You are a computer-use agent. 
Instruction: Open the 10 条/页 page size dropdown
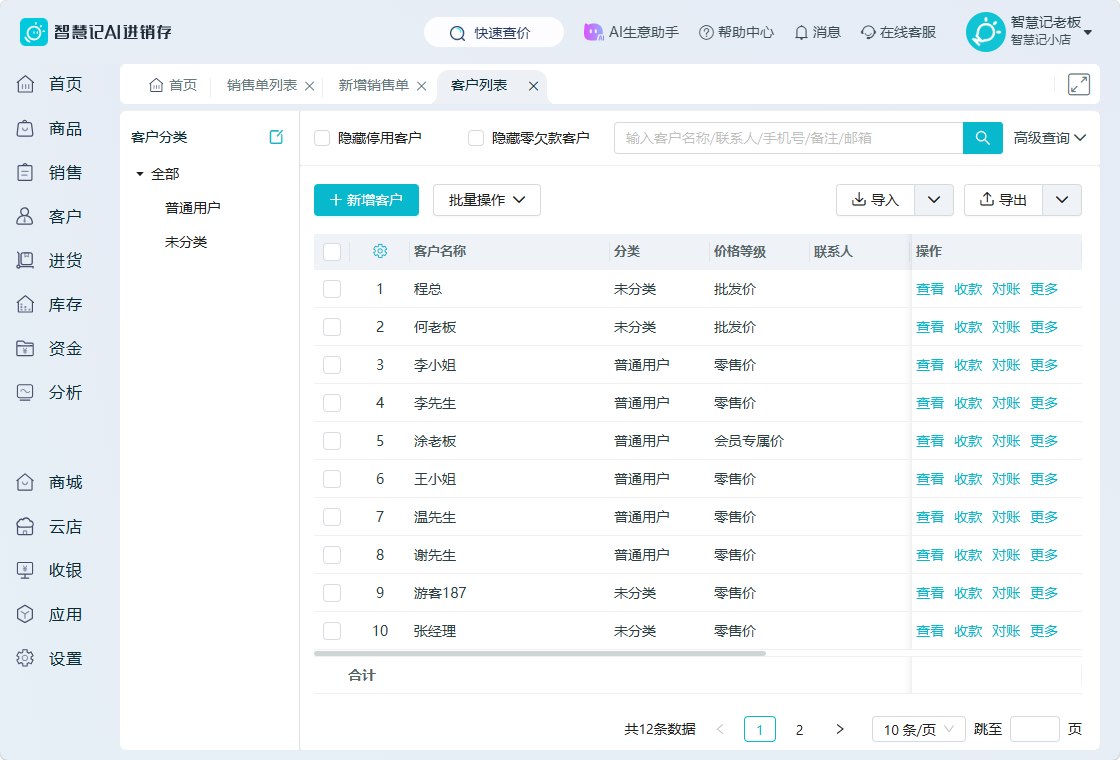(x=919, y=729)
